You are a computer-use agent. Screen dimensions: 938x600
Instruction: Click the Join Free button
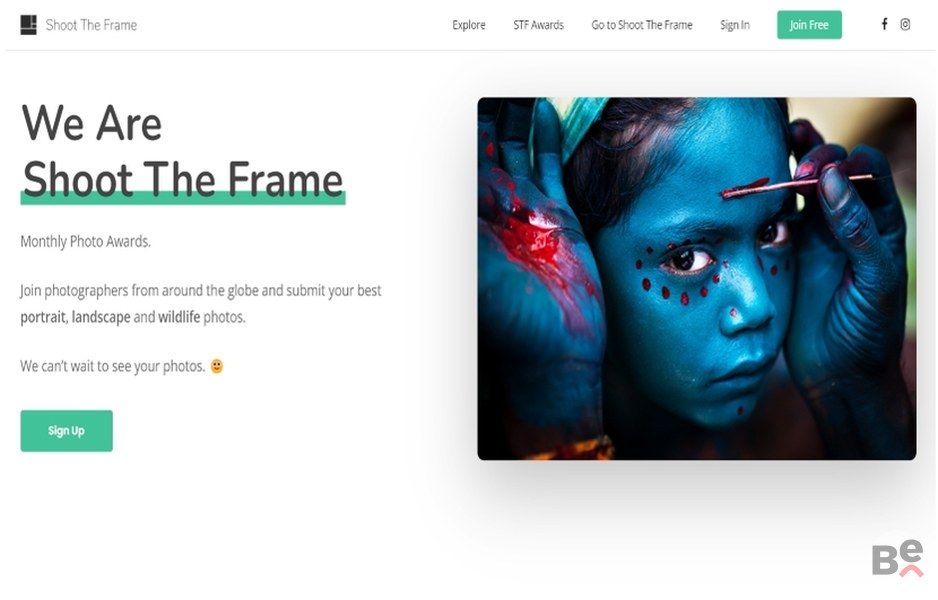tap(809, 25)
